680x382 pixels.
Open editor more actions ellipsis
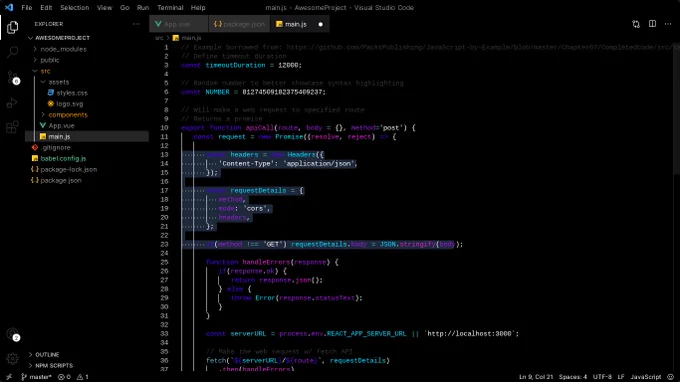[668, 24]
